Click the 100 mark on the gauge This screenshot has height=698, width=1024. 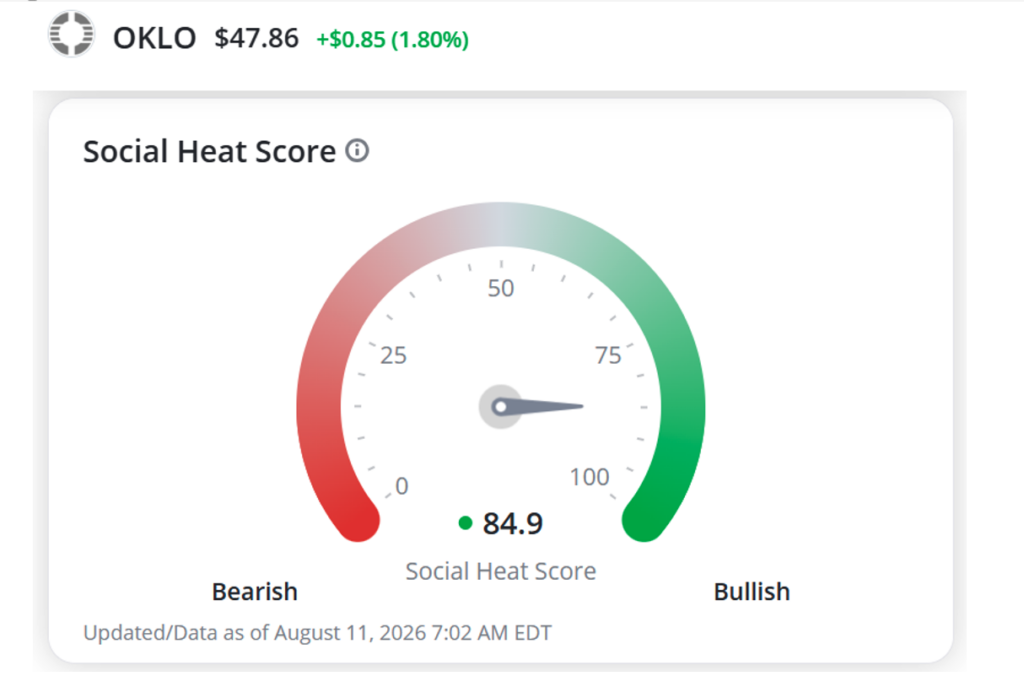pyautogui.click(x=589, y=477)
